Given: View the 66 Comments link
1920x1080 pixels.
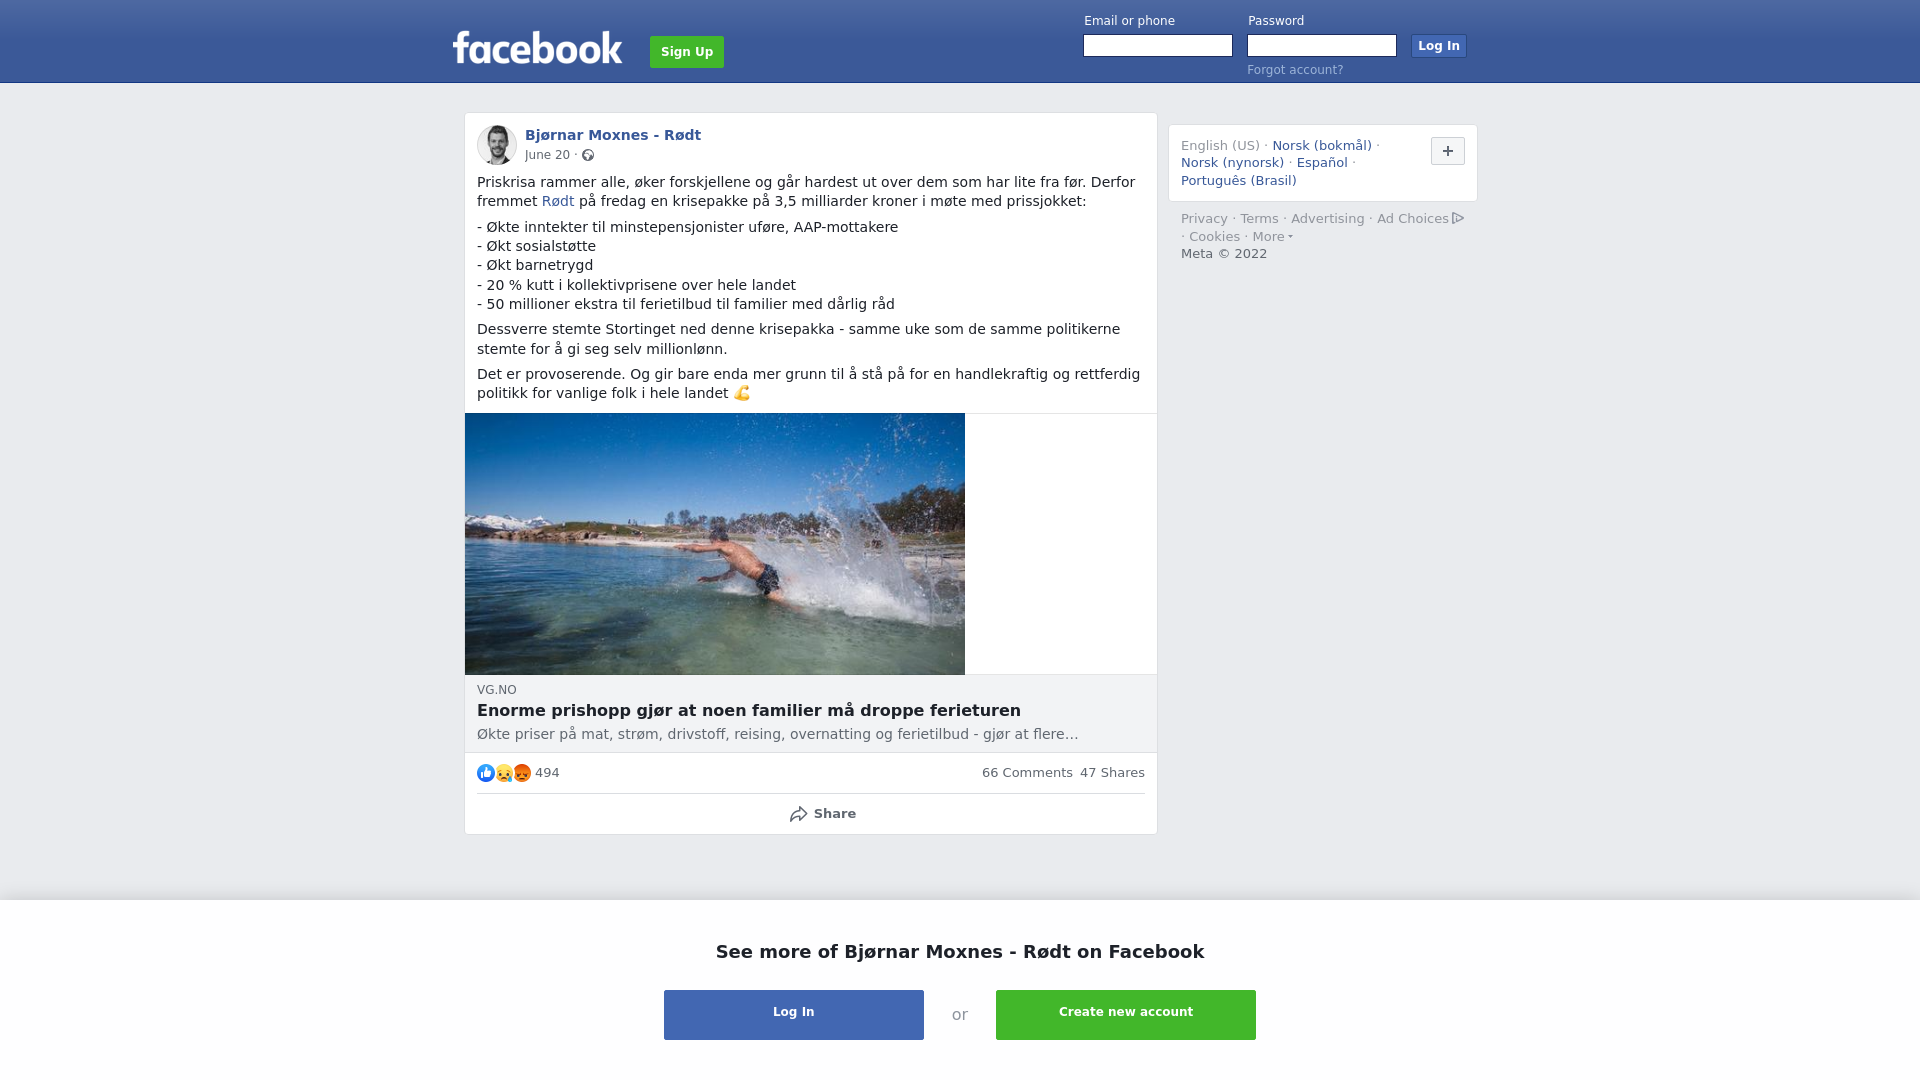Looking at the screenshot, I should click(x=1027, y=773).
